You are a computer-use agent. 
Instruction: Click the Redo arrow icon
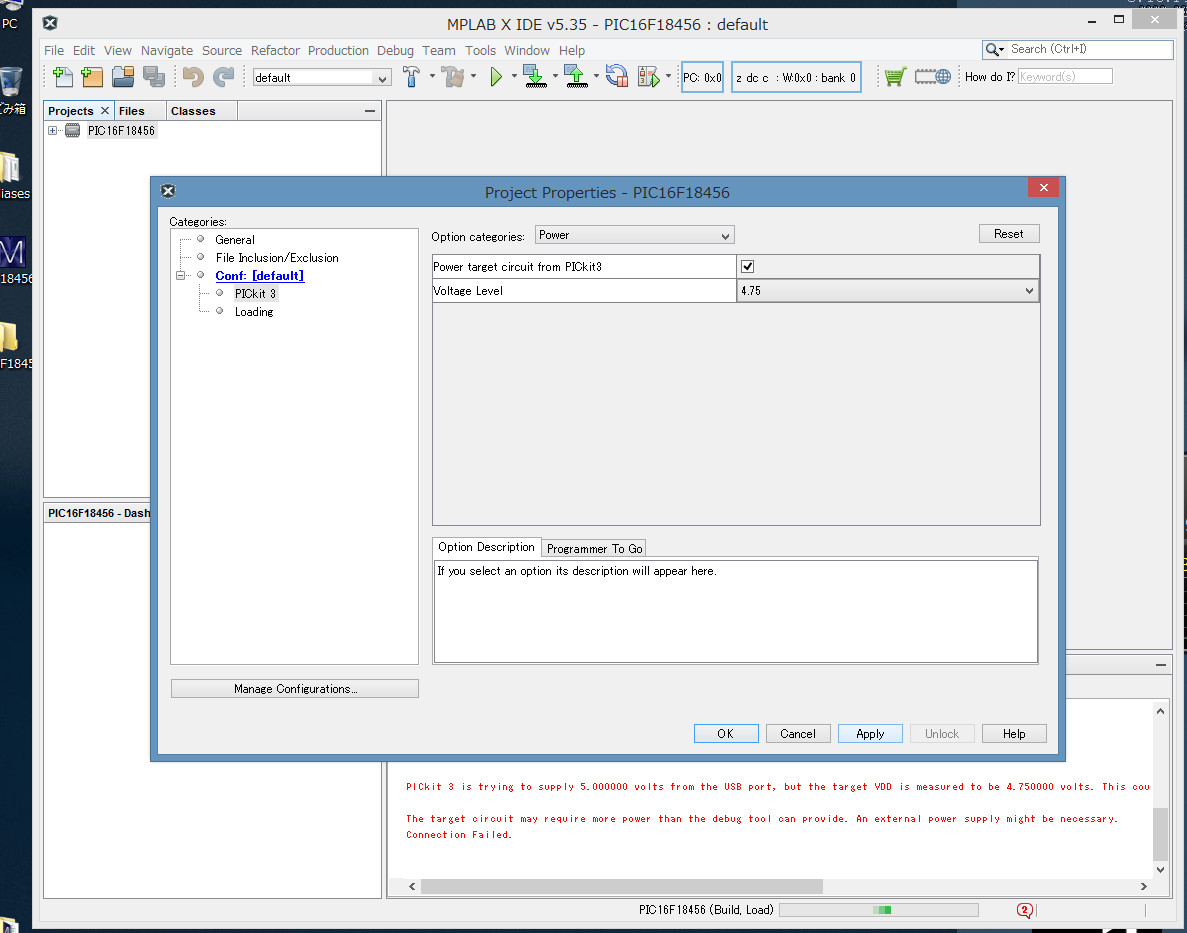223,76
